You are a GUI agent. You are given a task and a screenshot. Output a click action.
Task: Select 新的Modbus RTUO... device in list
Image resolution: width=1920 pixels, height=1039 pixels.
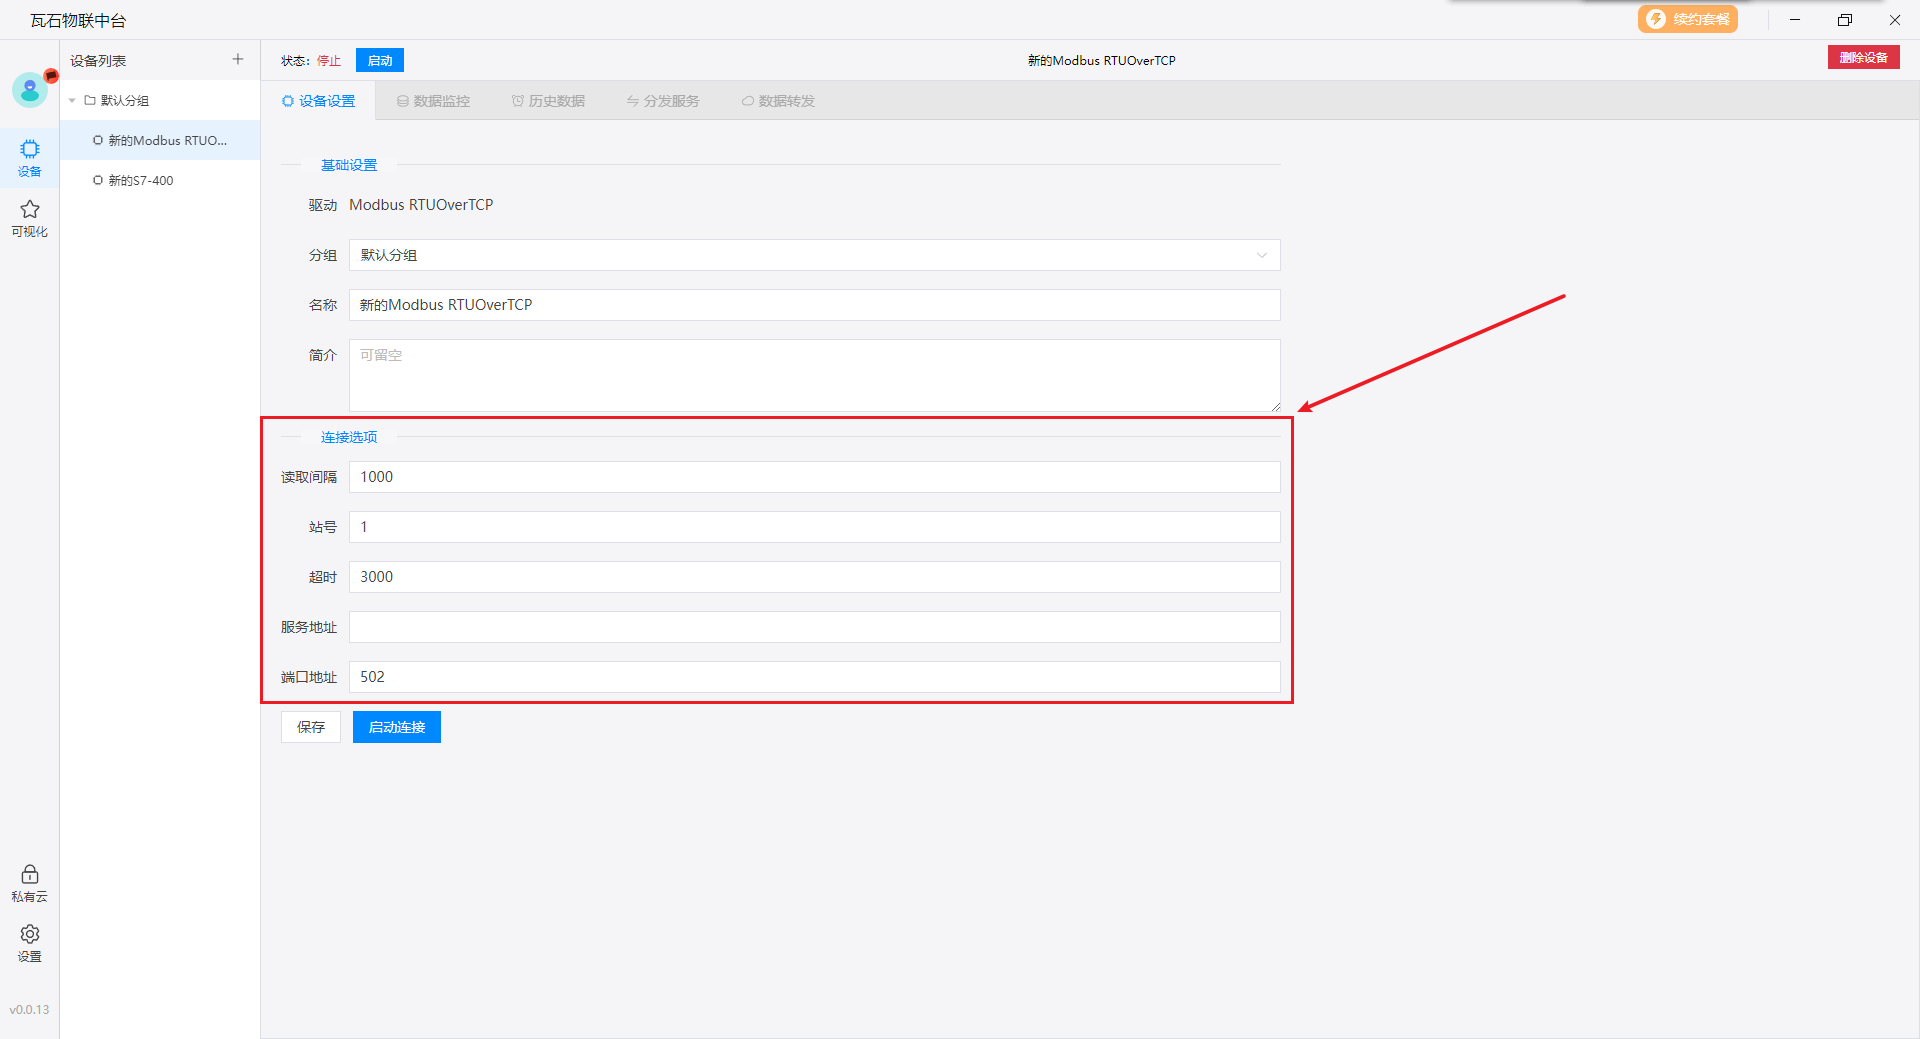pyautogui.click(x=167, y=141)
